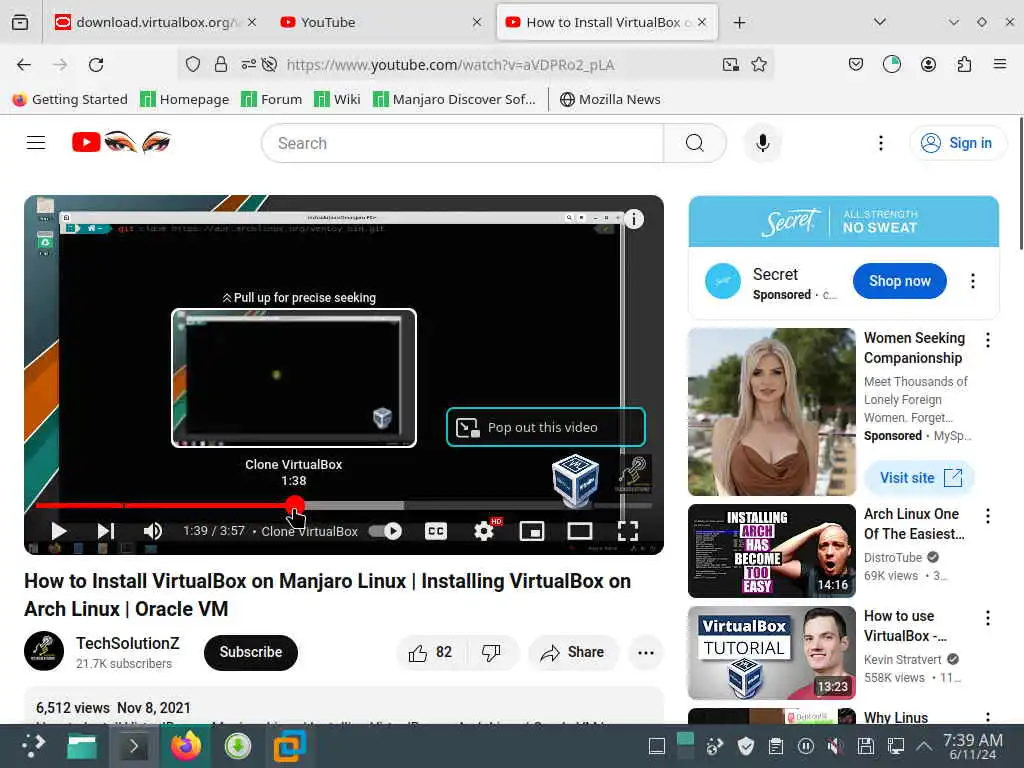Open a new browser tab
Image resolution: width=1024 pixels, height=768 pixels.
(x=739, y=23)
